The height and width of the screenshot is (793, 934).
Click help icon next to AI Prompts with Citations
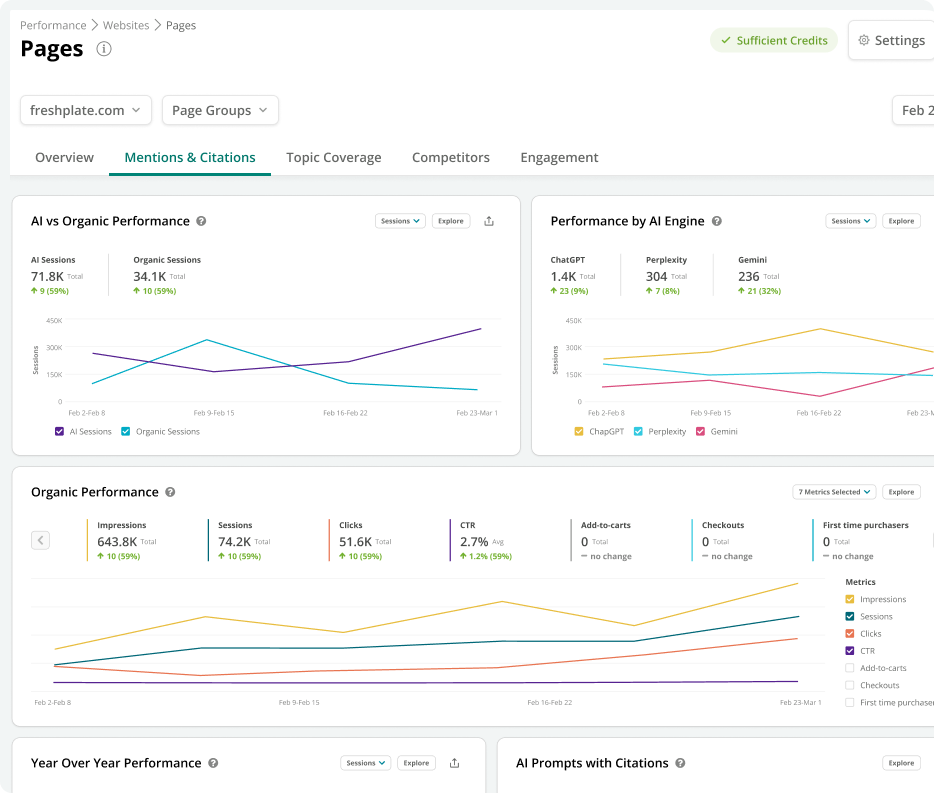680,763
